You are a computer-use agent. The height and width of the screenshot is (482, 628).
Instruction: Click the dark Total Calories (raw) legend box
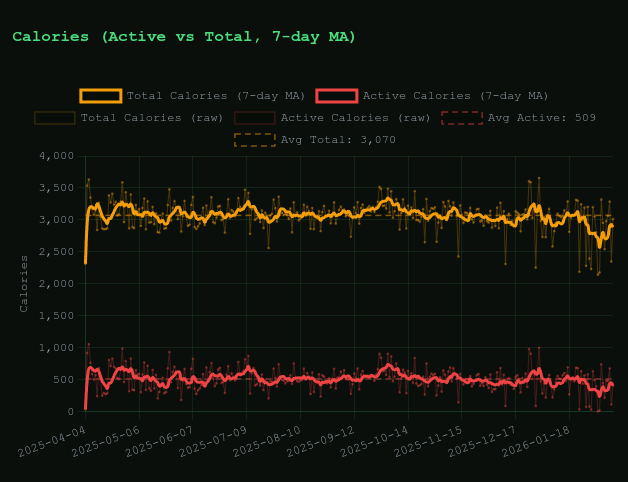click(55, 118)
